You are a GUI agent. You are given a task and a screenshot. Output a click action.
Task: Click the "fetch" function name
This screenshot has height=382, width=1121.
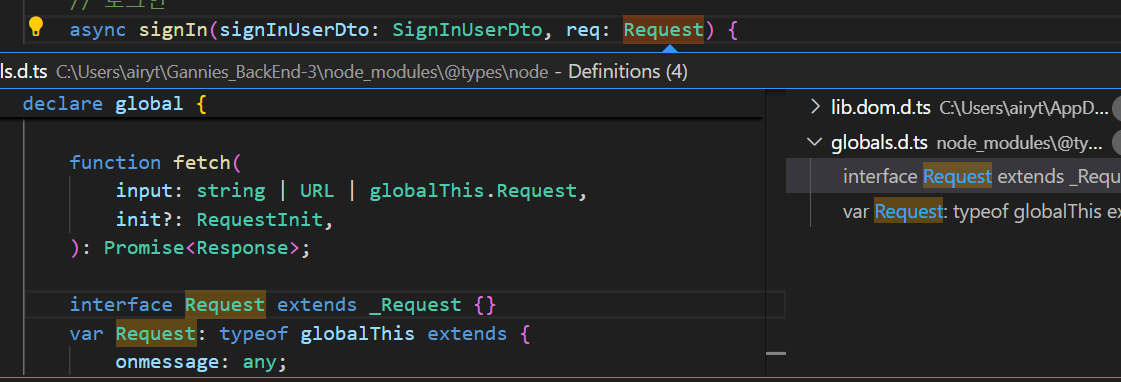point(202,162)
